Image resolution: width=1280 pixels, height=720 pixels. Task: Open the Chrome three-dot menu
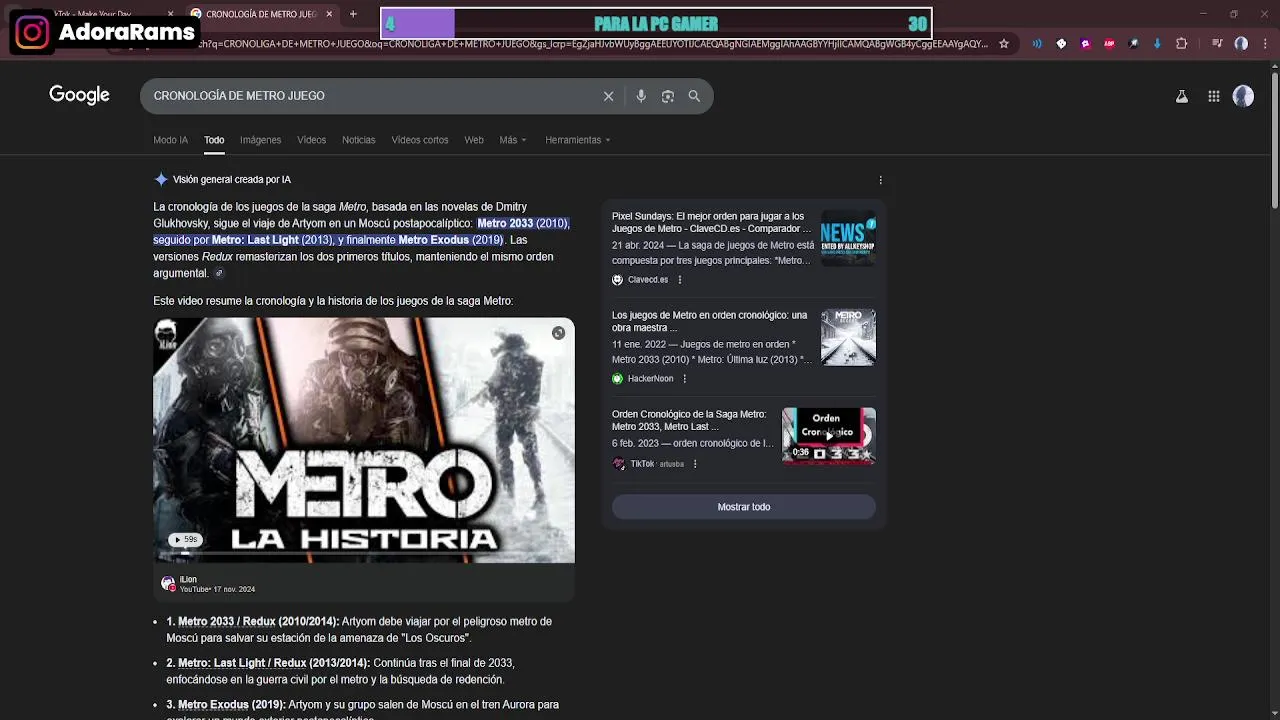(x=1264, y=44)
